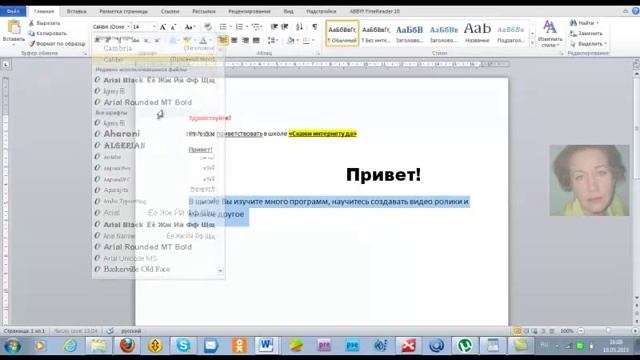Viewport: 640px width, 360px height.
Task: Click zoom out minus button
Action: (581, 331)
